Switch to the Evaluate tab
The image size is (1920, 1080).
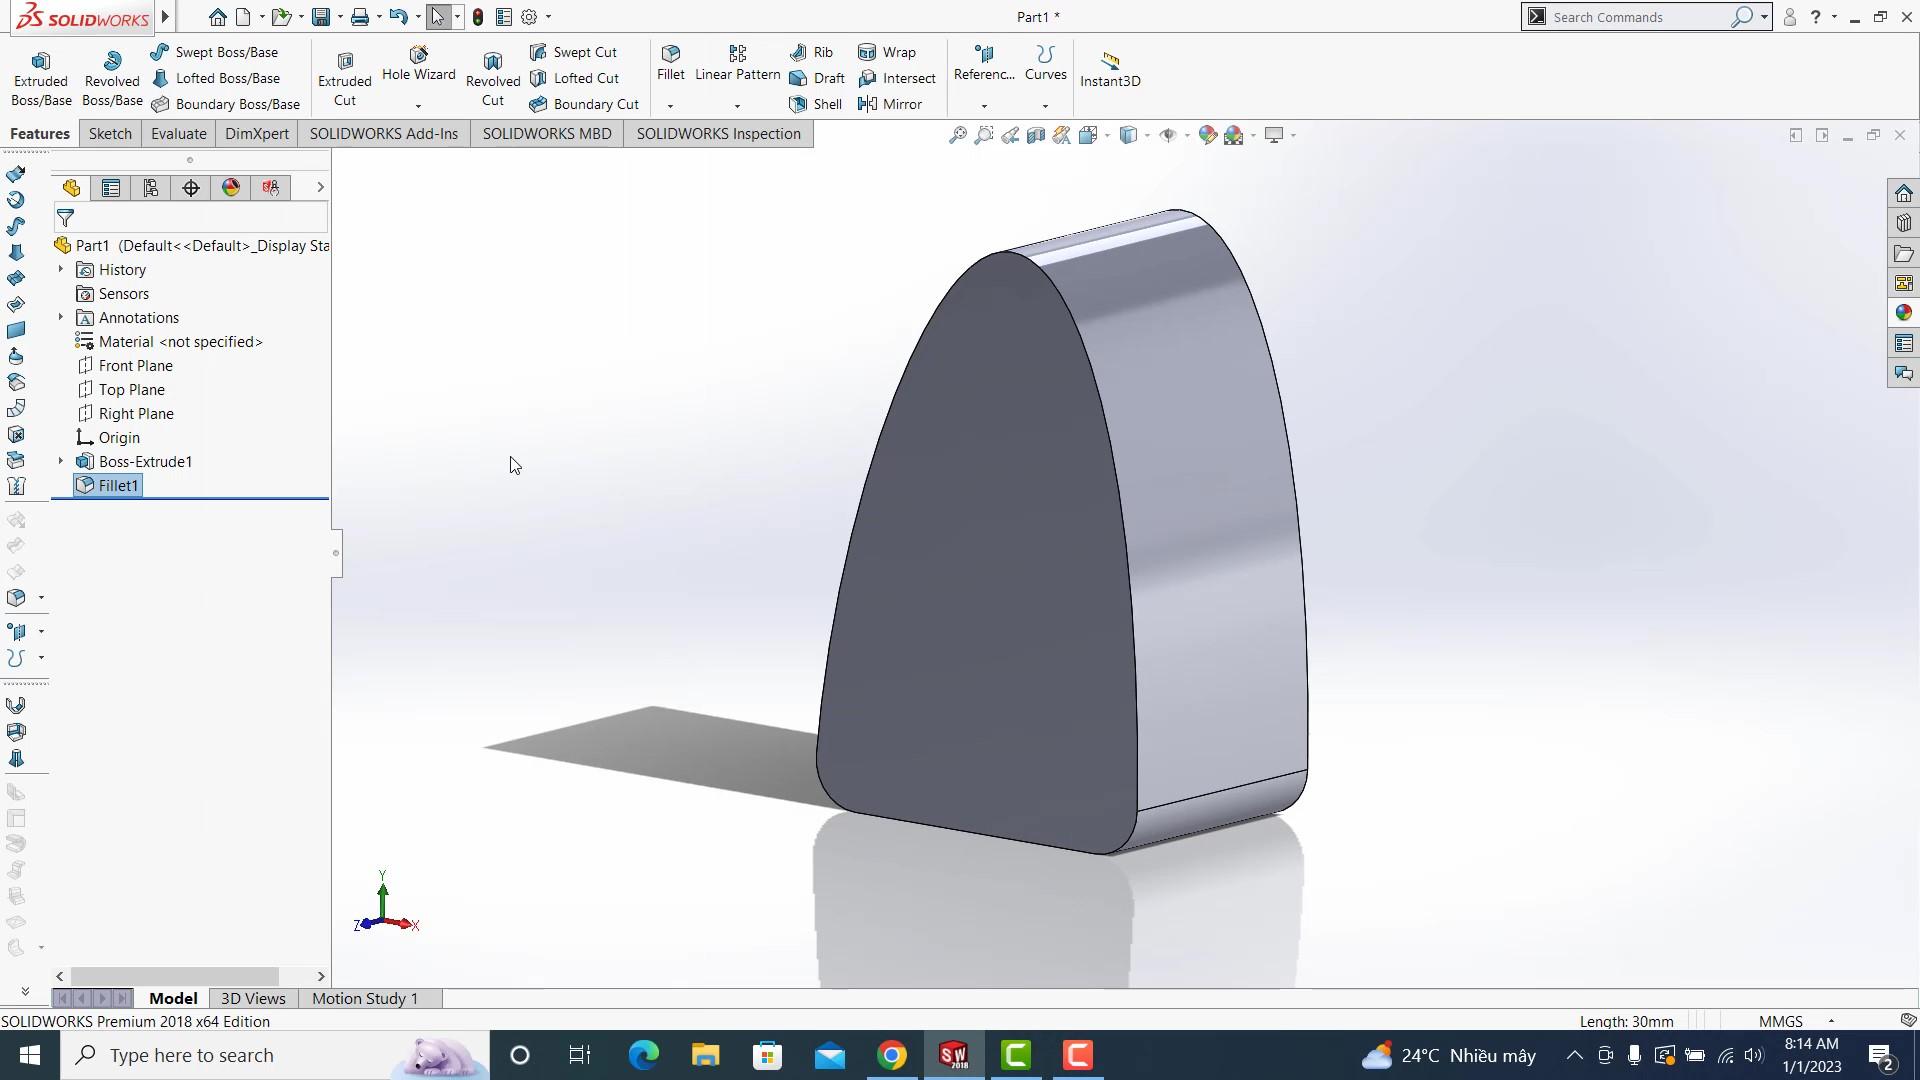(178, 134)
